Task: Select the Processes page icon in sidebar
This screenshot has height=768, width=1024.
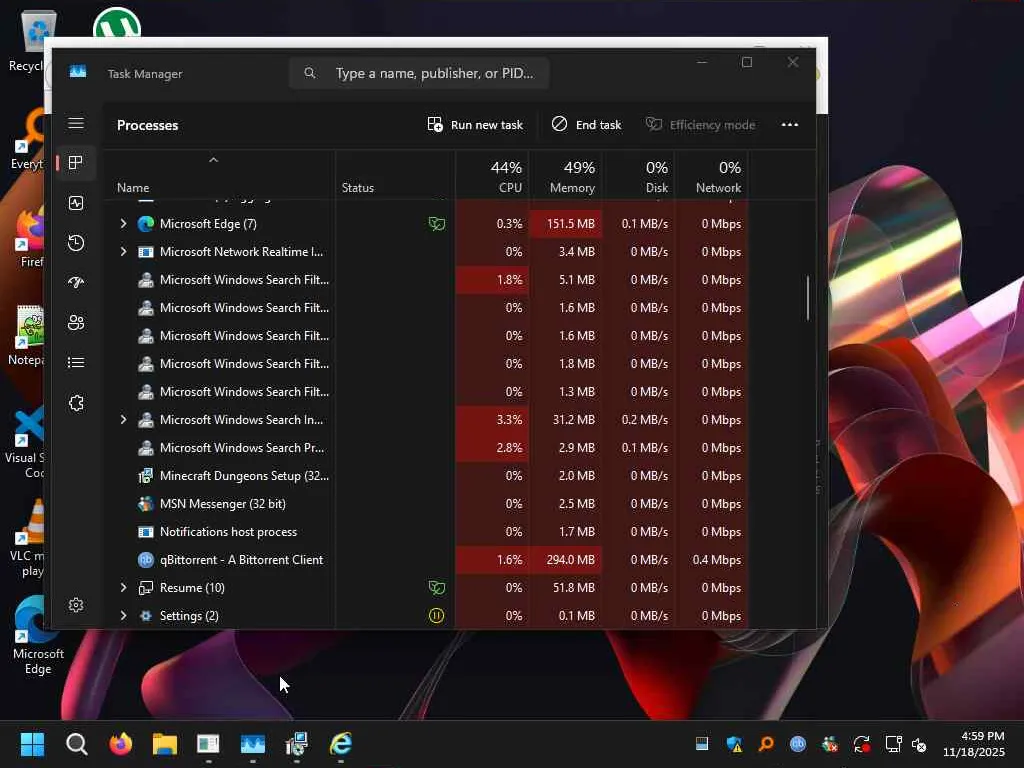Action: click(76, 163)
